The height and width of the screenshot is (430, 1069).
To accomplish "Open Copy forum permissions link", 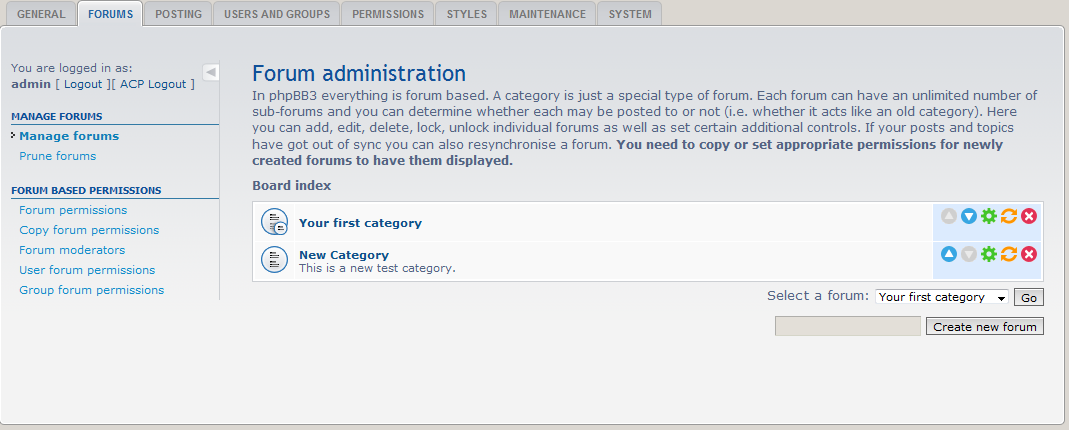I will coord(89,230).
